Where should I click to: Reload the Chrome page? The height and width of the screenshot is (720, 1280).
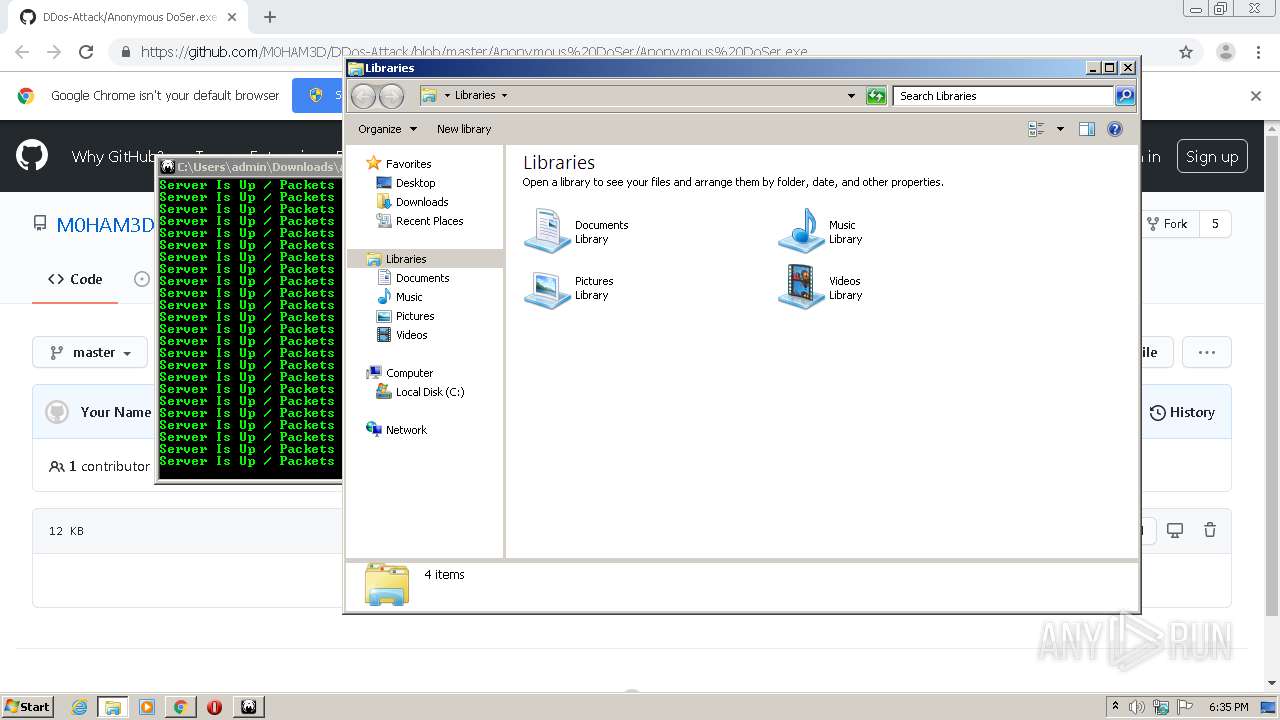[x=86, y=52]
